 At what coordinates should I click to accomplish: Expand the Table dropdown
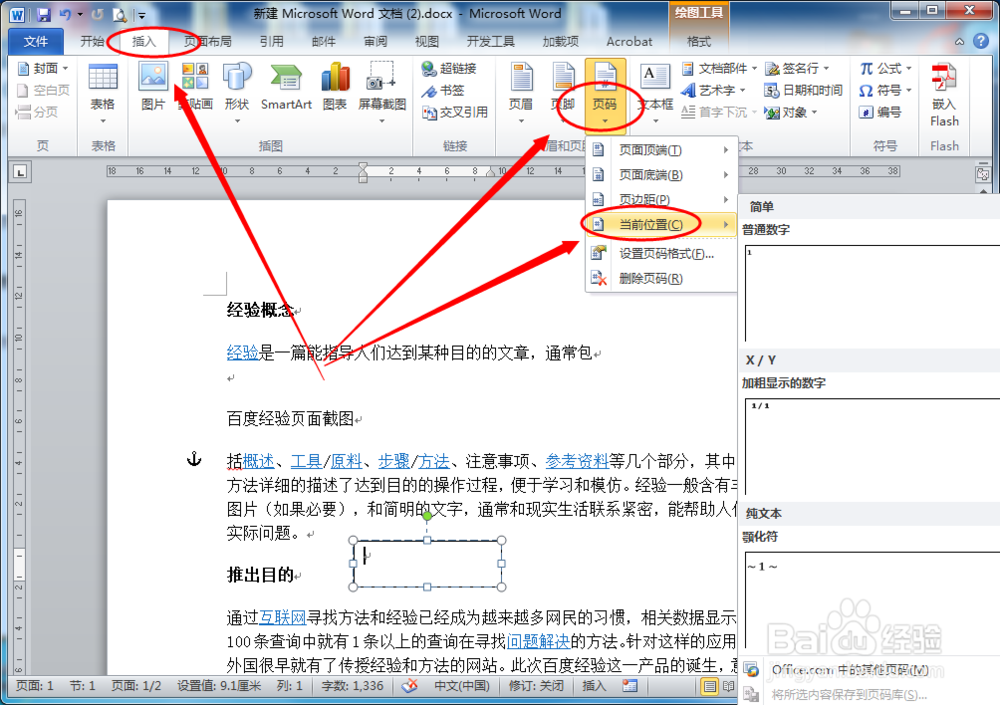tap(102, 121)
